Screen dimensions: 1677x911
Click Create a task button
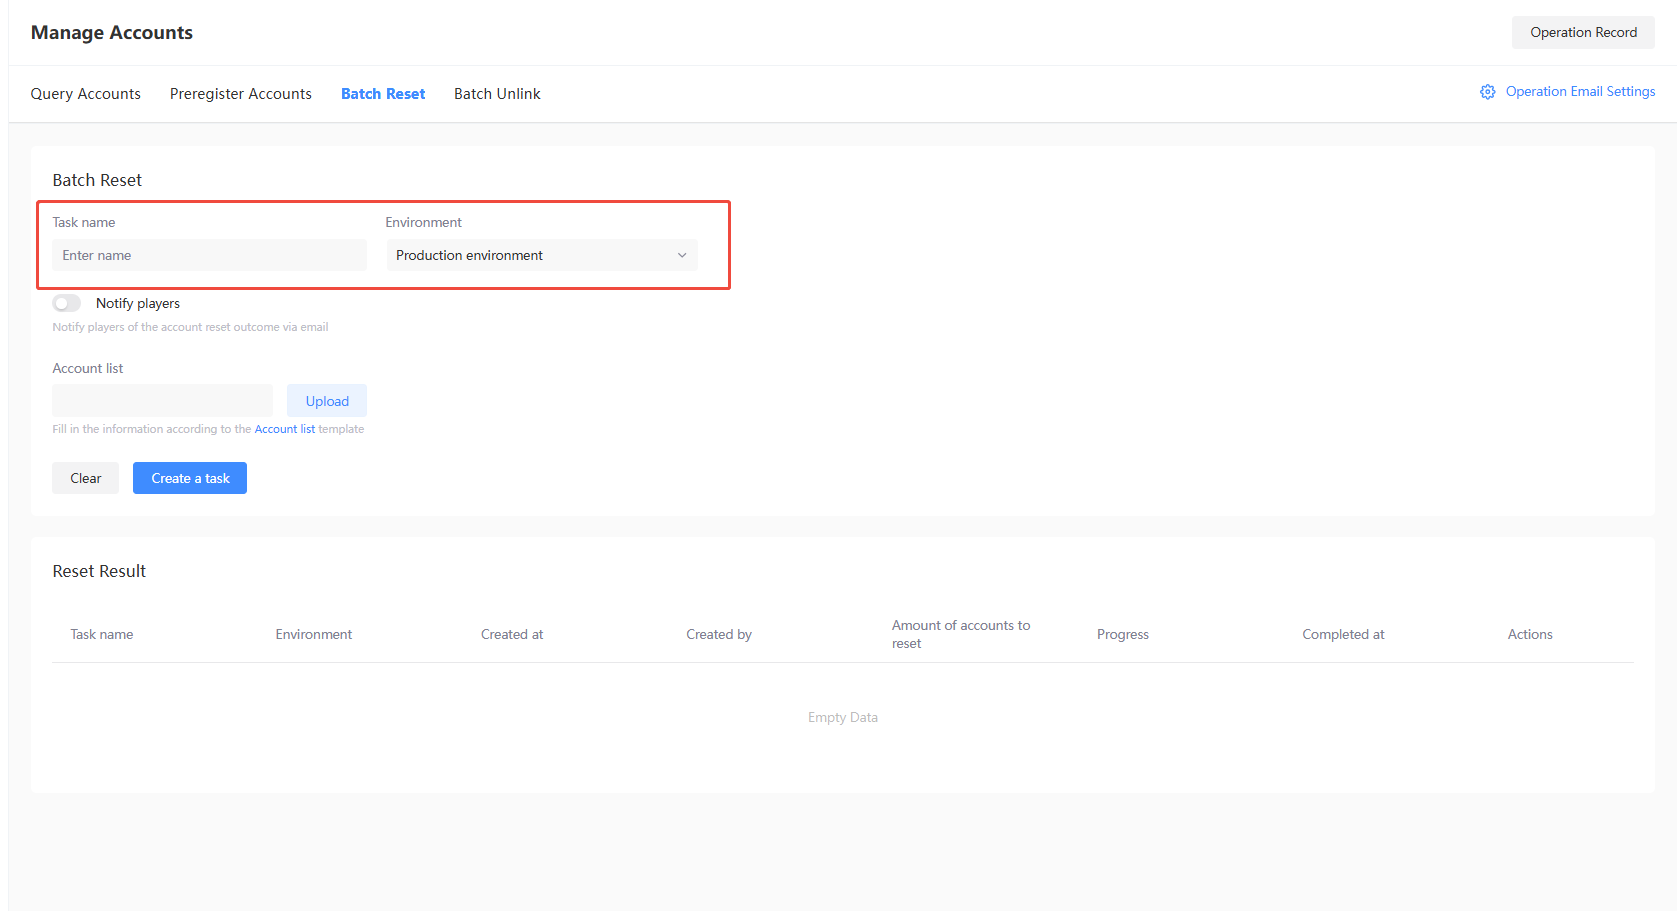tap(190, 478)
